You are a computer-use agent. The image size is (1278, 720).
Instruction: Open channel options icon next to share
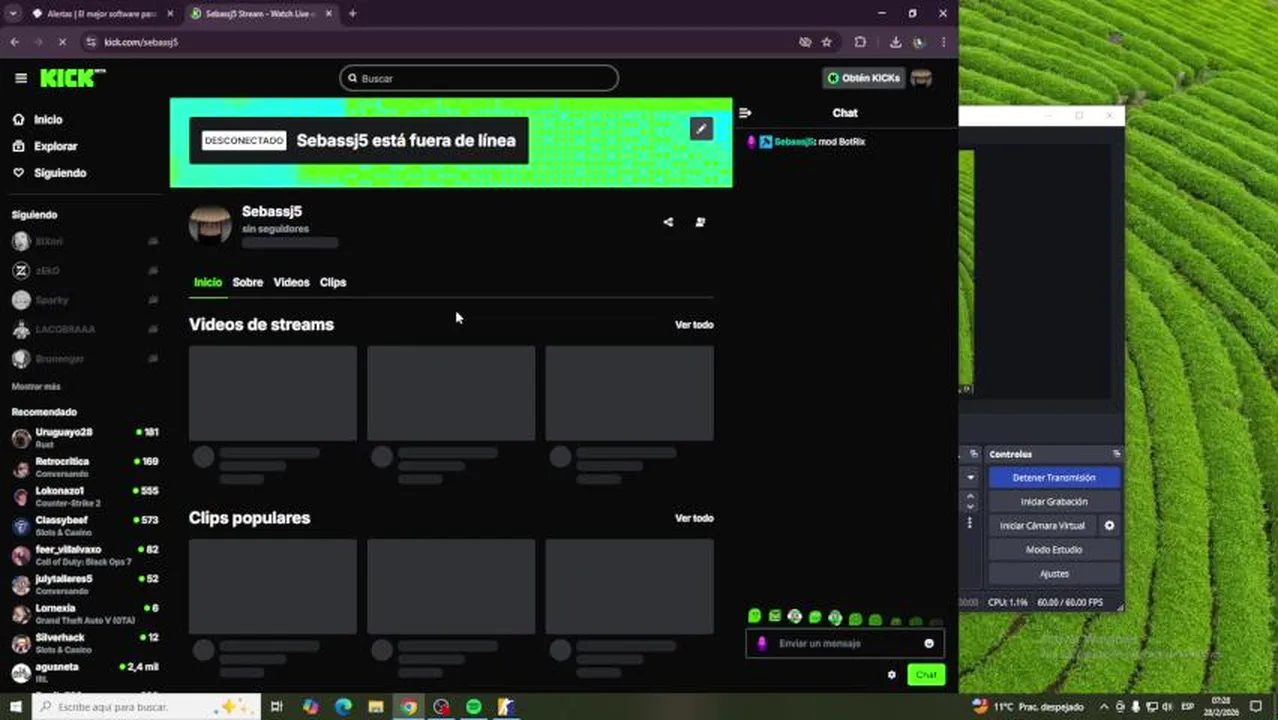pos(700,222)
